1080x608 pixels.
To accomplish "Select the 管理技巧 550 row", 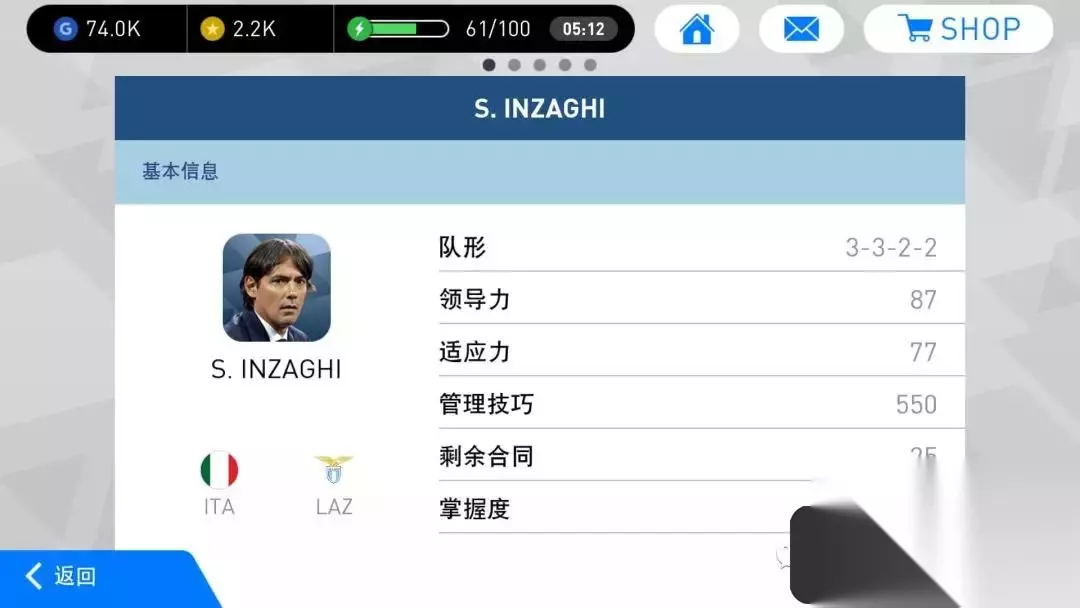I will [701, 403].
